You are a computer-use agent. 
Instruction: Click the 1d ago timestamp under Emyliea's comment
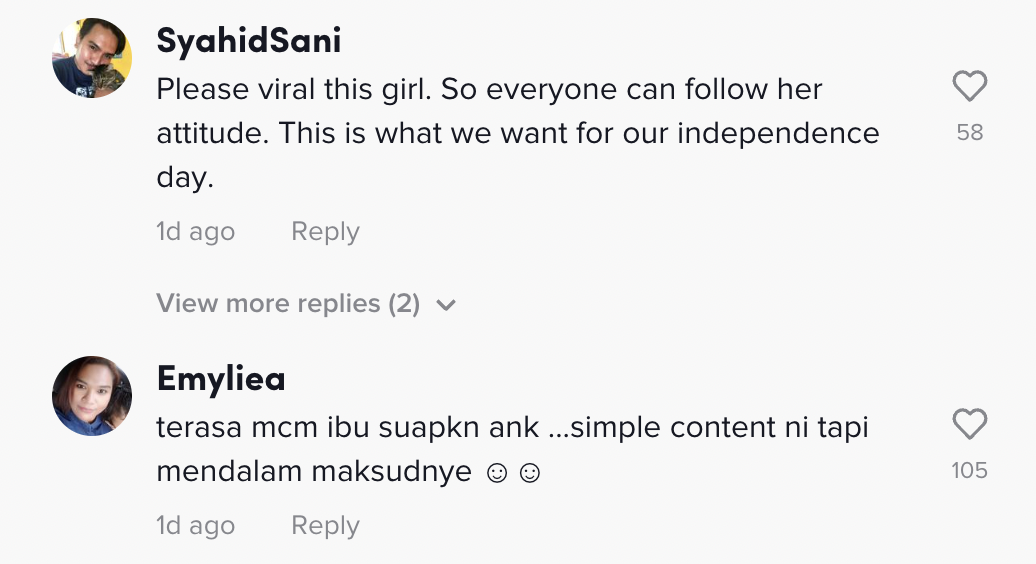[x=195, y=526]
